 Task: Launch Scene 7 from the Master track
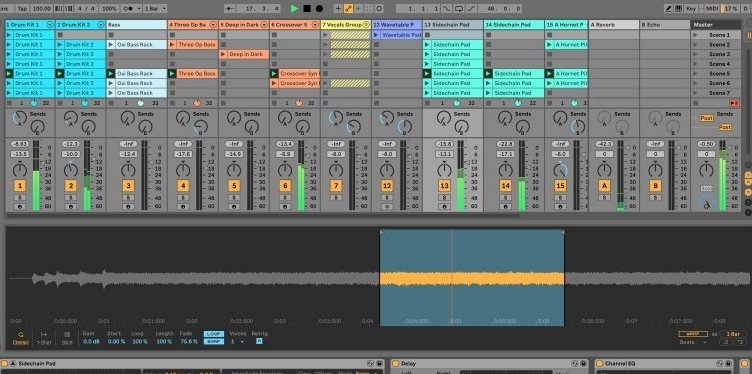[x=695, y=93]
